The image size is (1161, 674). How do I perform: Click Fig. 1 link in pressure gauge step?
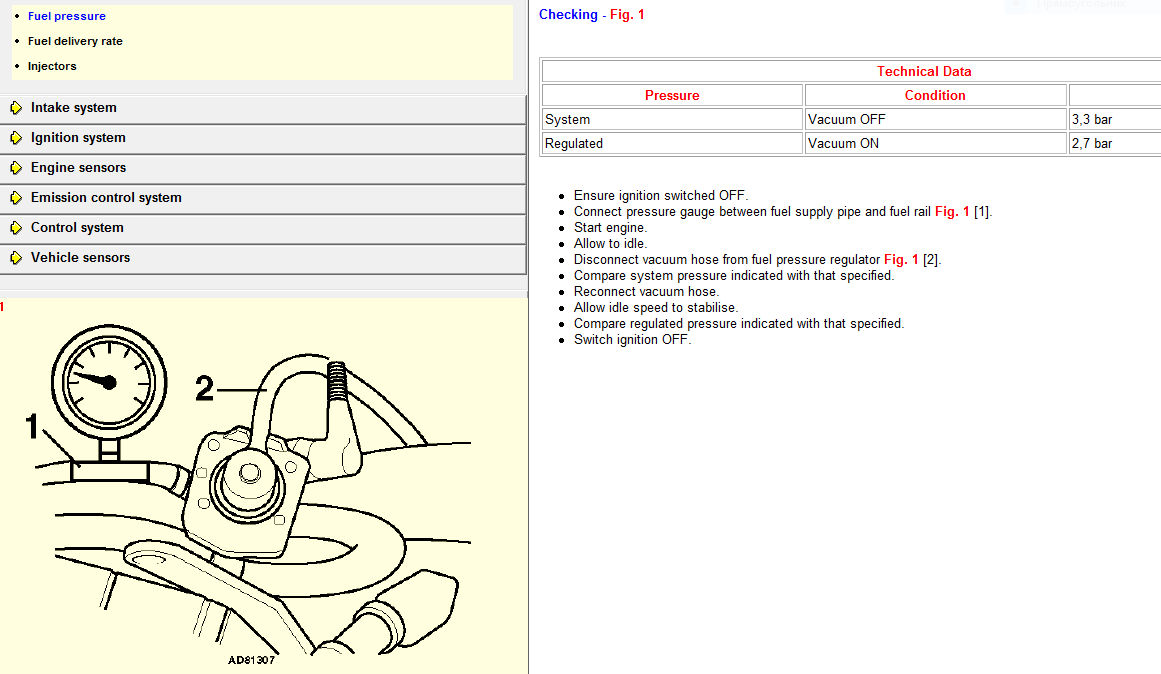point(952,212)
